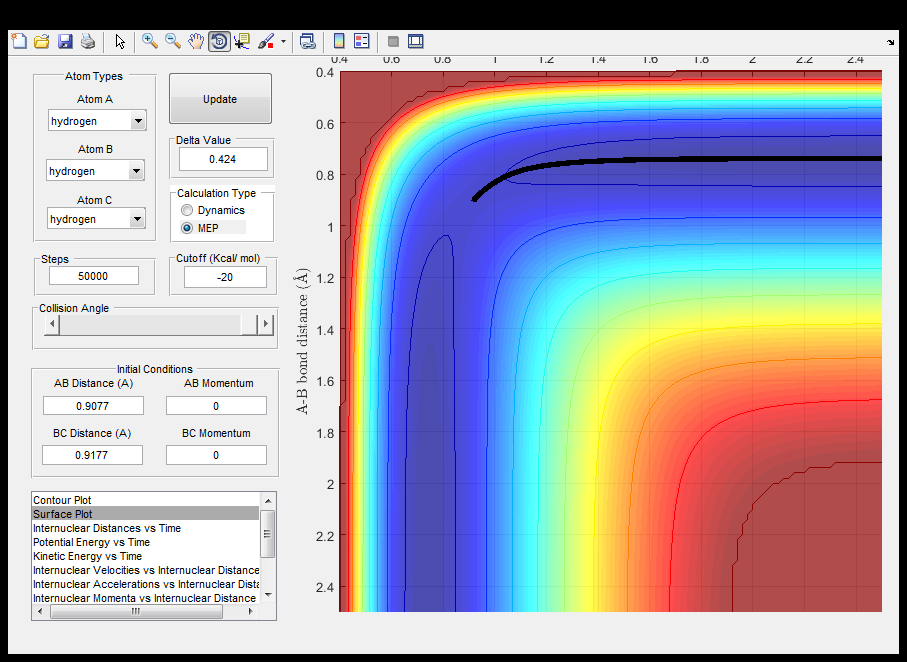The image size is (907, 662).
Task: Print the figure using the printer icon
Action: pos(88,41)
